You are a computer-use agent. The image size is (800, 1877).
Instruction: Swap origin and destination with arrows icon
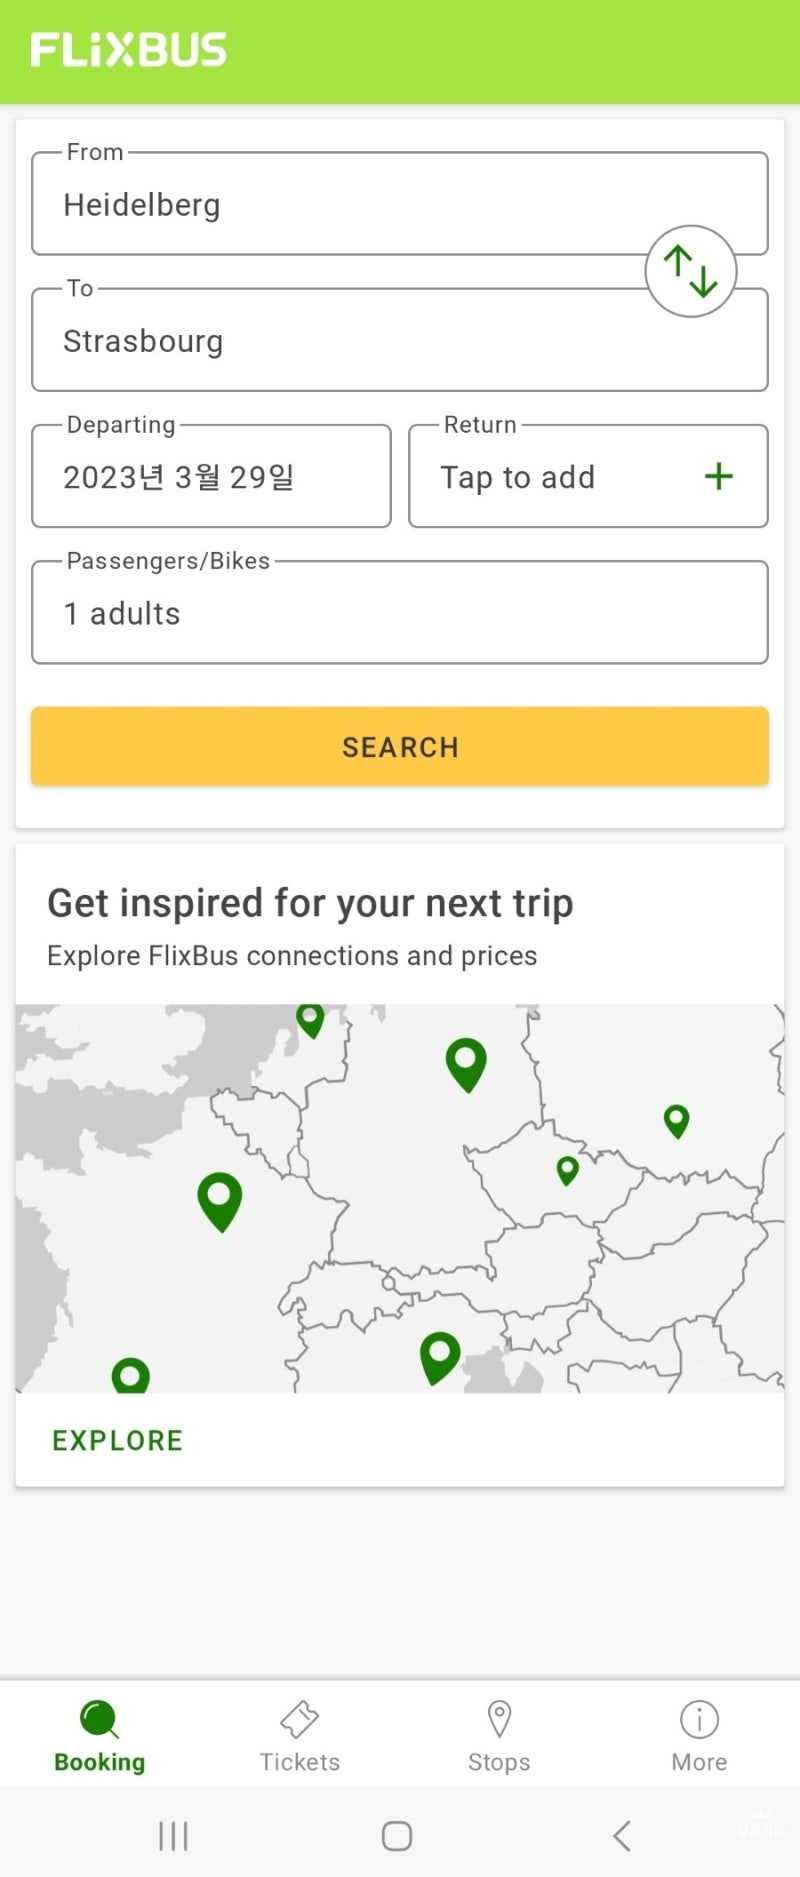(x=691, y=271)
